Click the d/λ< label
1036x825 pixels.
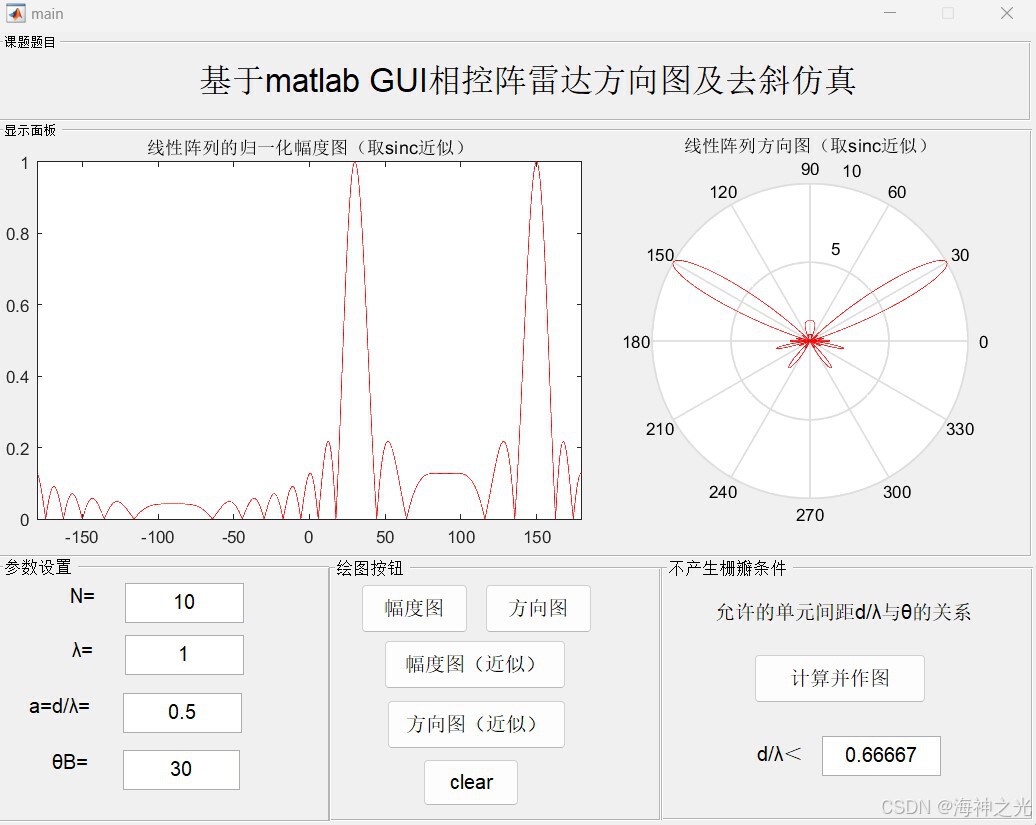coord(779,754)
